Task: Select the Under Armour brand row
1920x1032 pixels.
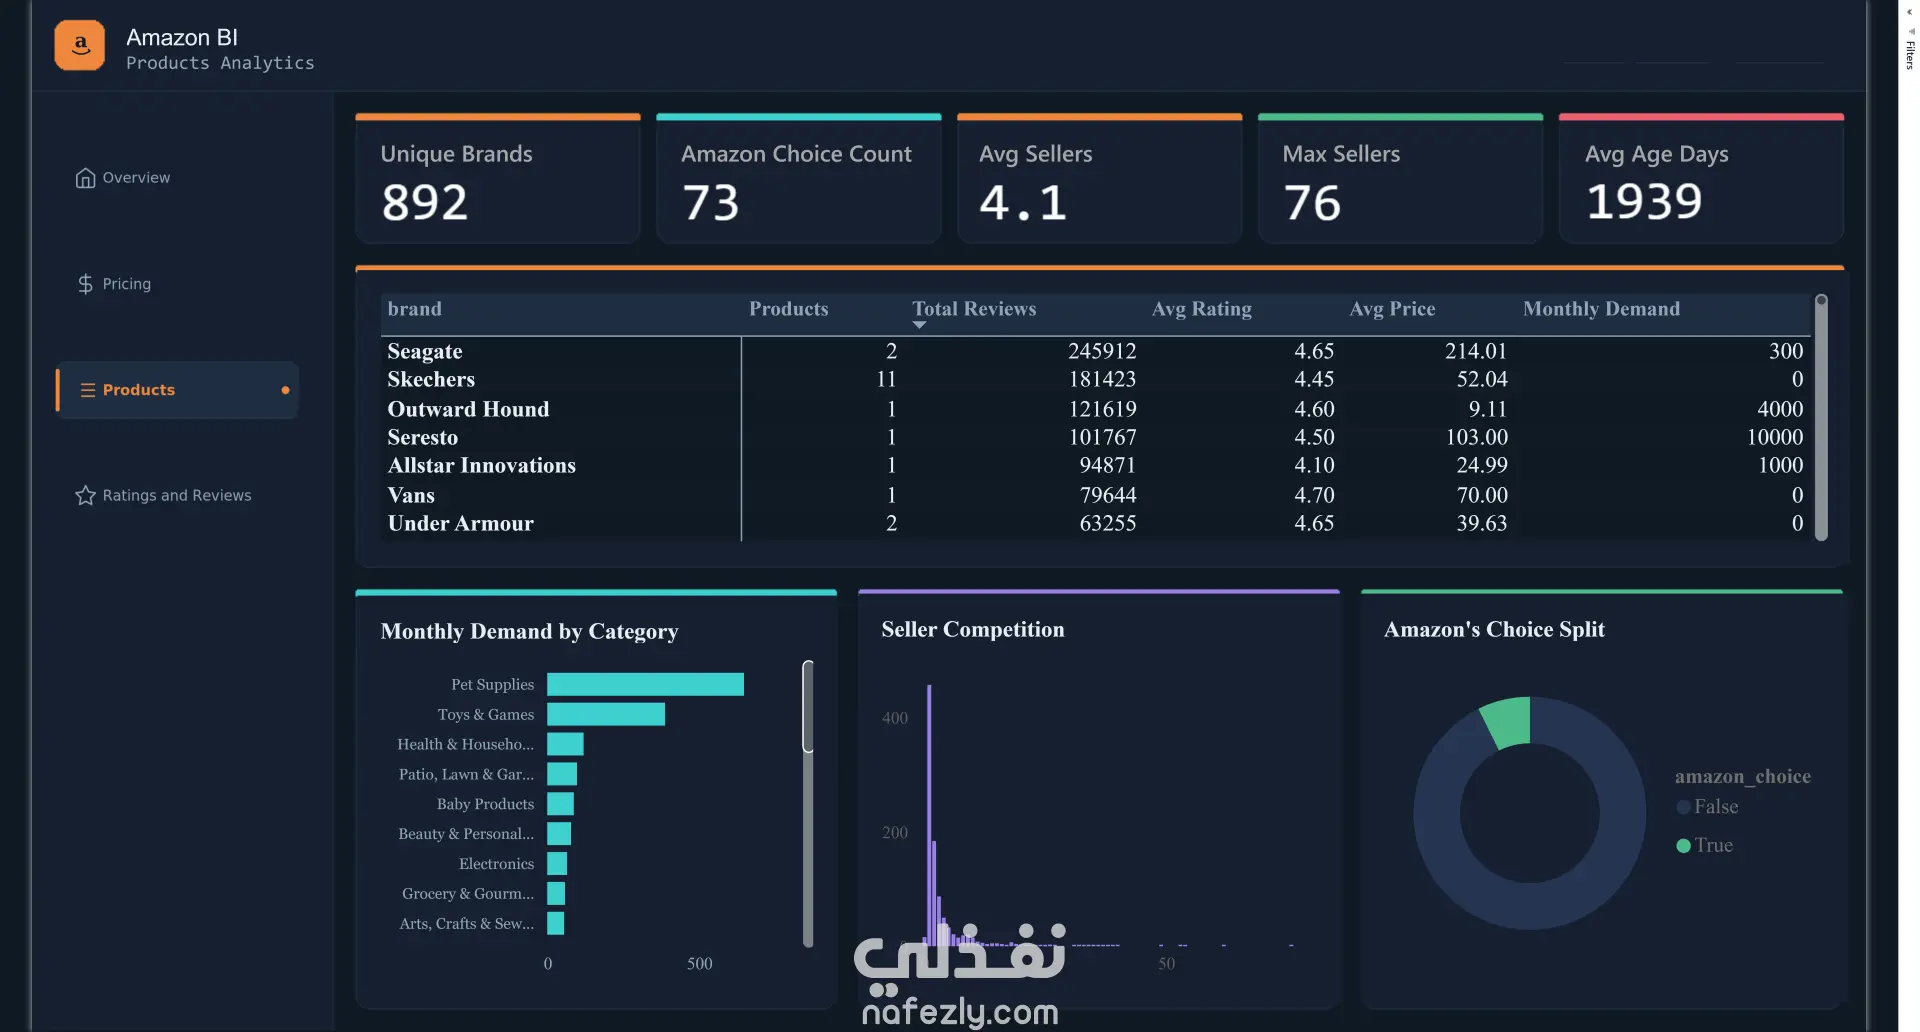Action: [x=1095, y=524]
